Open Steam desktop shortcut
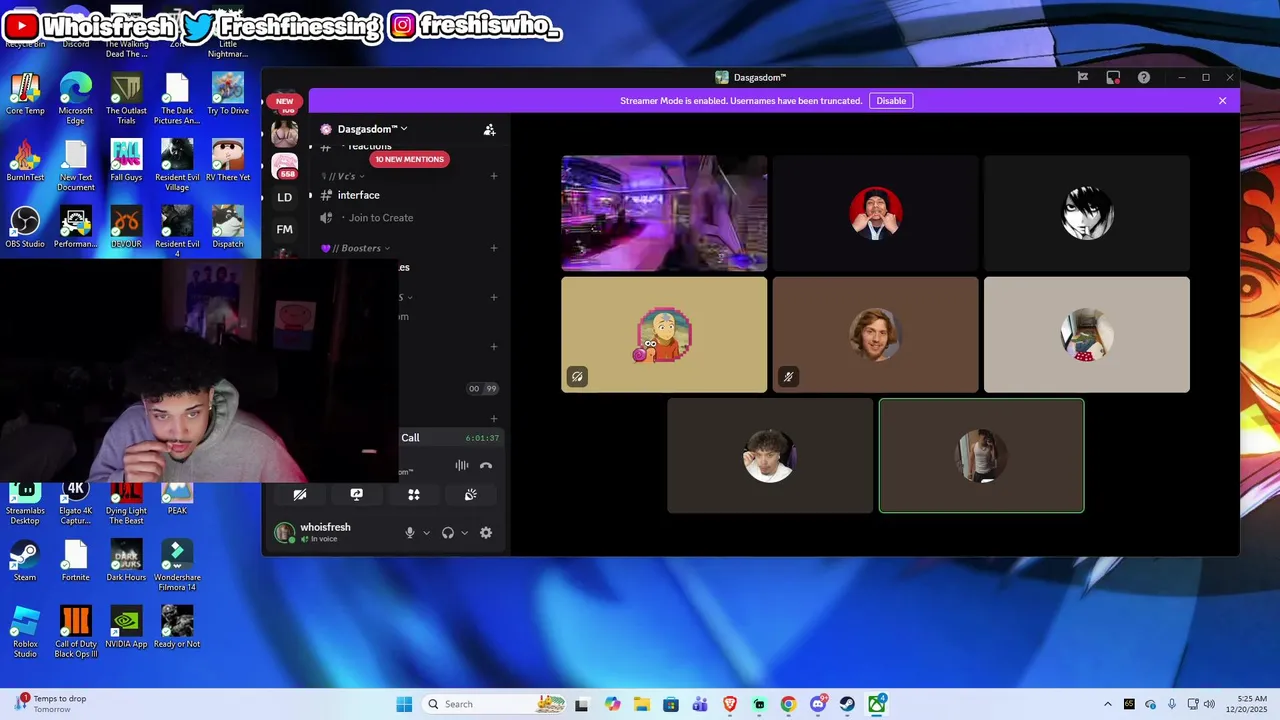 [x=25, y=562]
